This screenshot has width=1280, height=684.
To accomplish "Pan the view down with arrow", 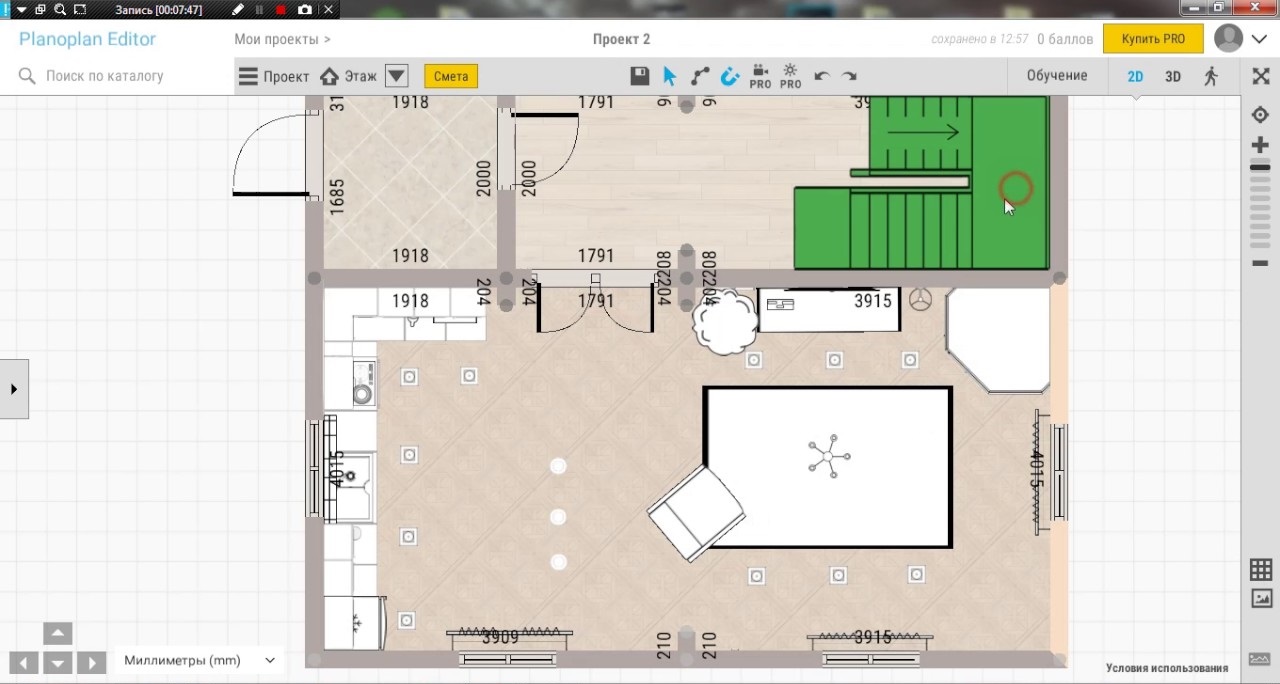I will (x=58, y=662).
